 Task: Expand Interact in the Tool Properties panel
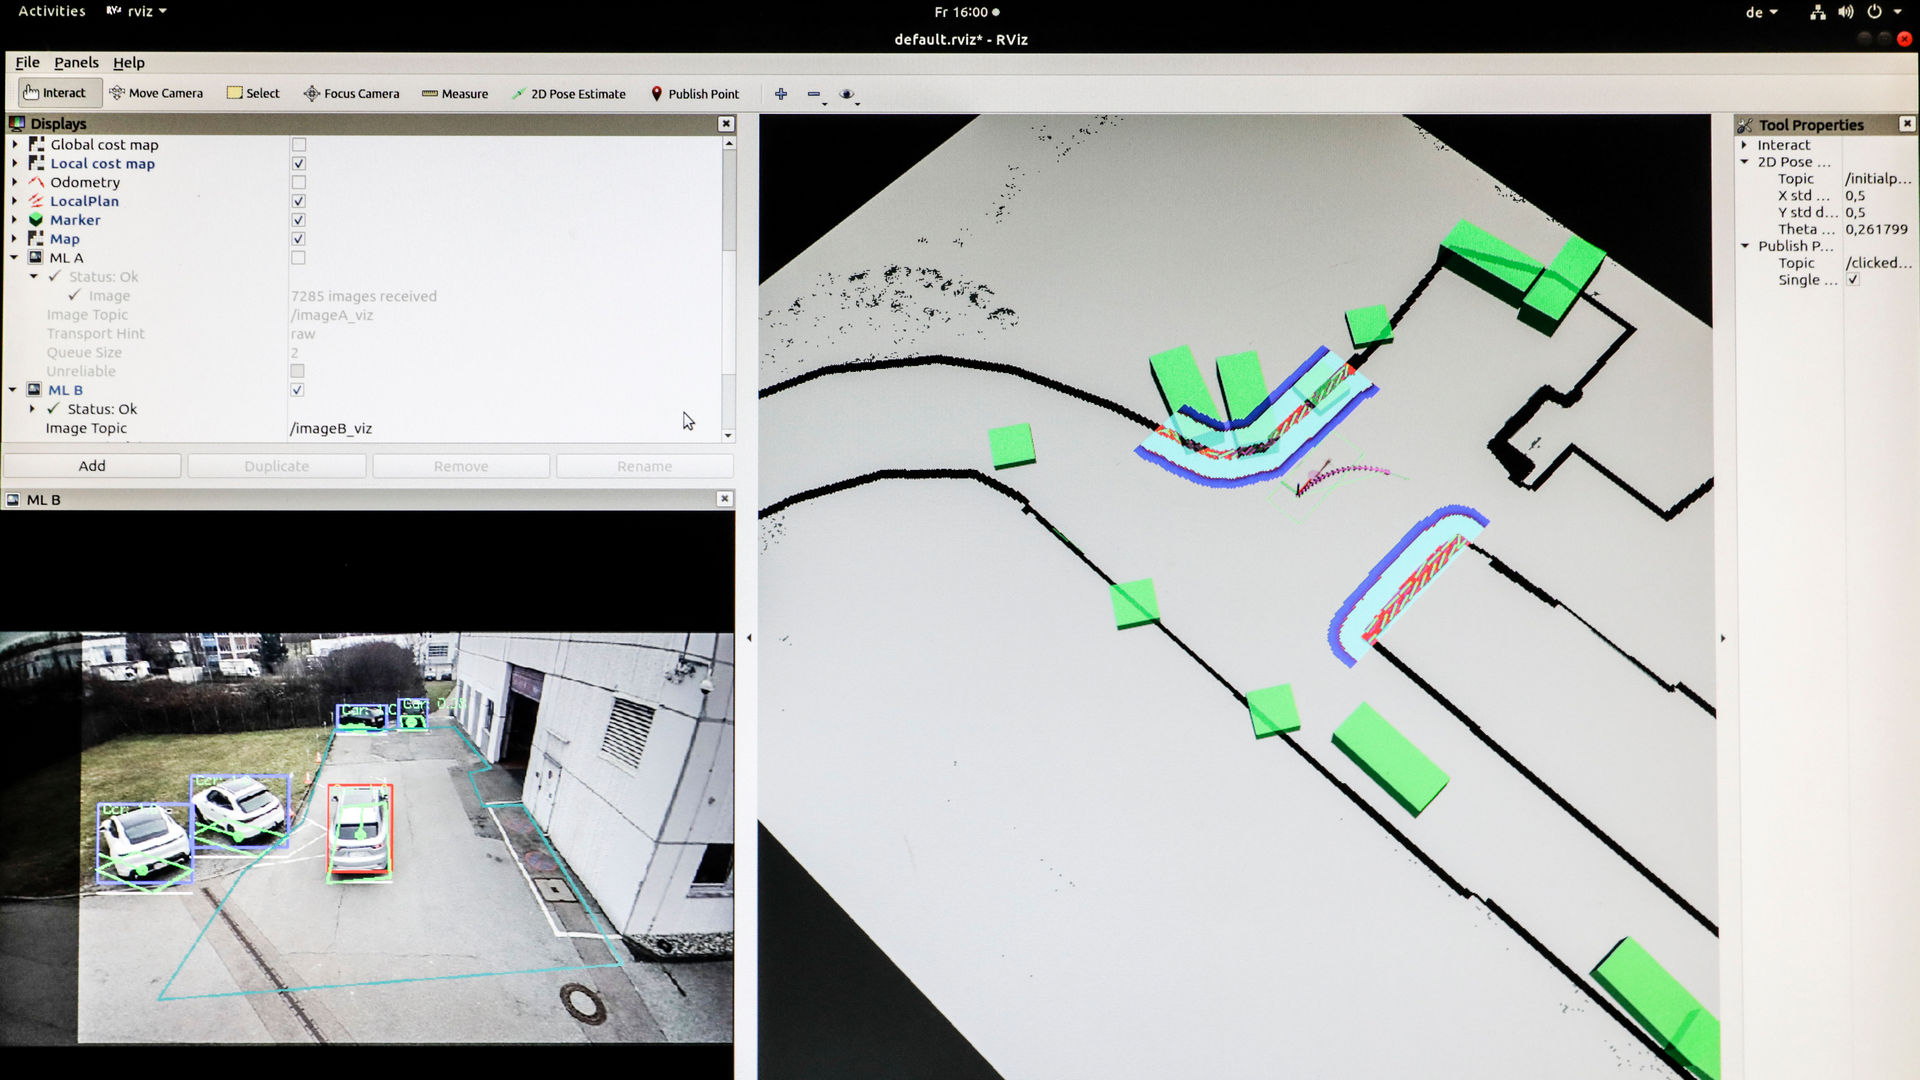[1745, 144]
